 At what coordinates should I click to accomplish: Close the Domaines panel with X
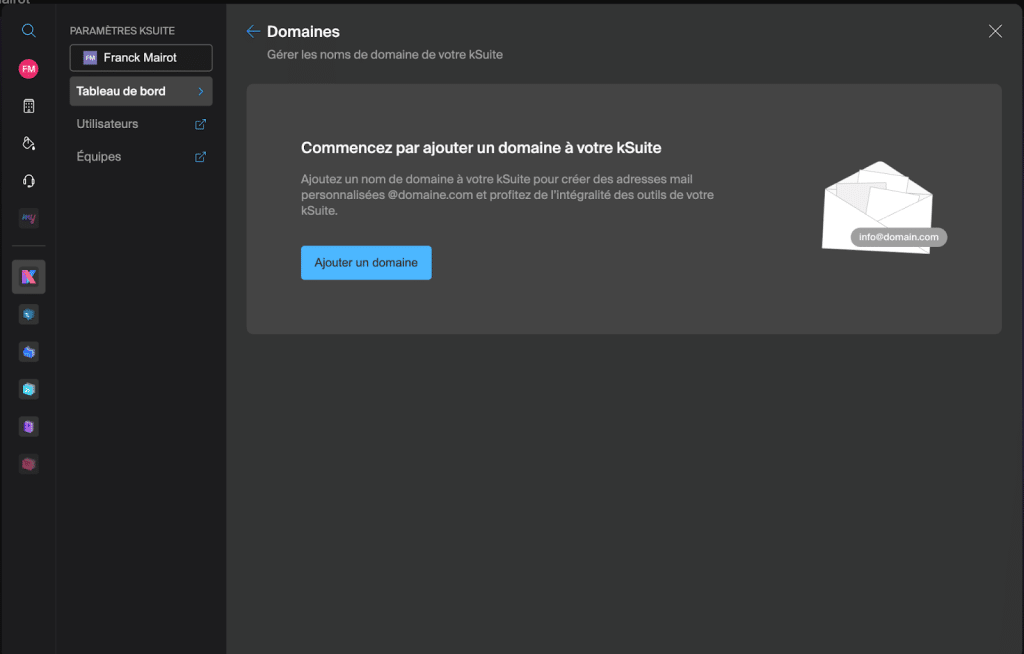[995, 31]
